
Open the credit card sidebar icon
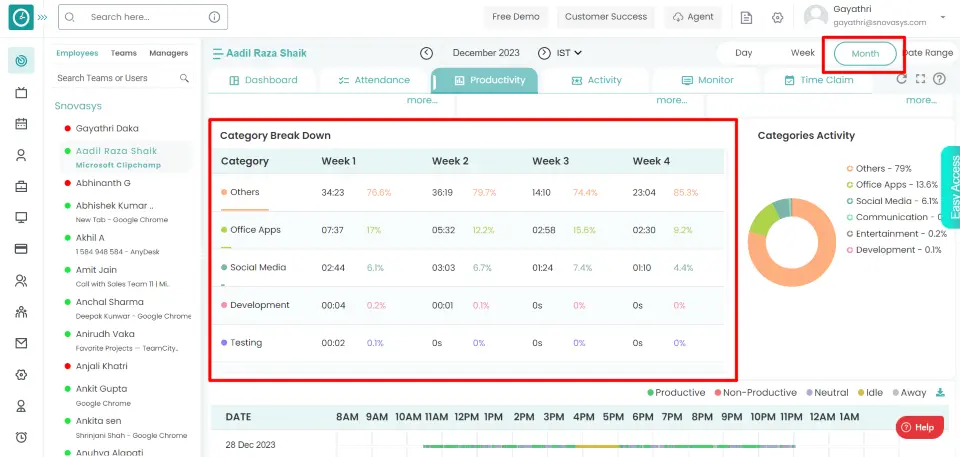(x=21, y=249)
